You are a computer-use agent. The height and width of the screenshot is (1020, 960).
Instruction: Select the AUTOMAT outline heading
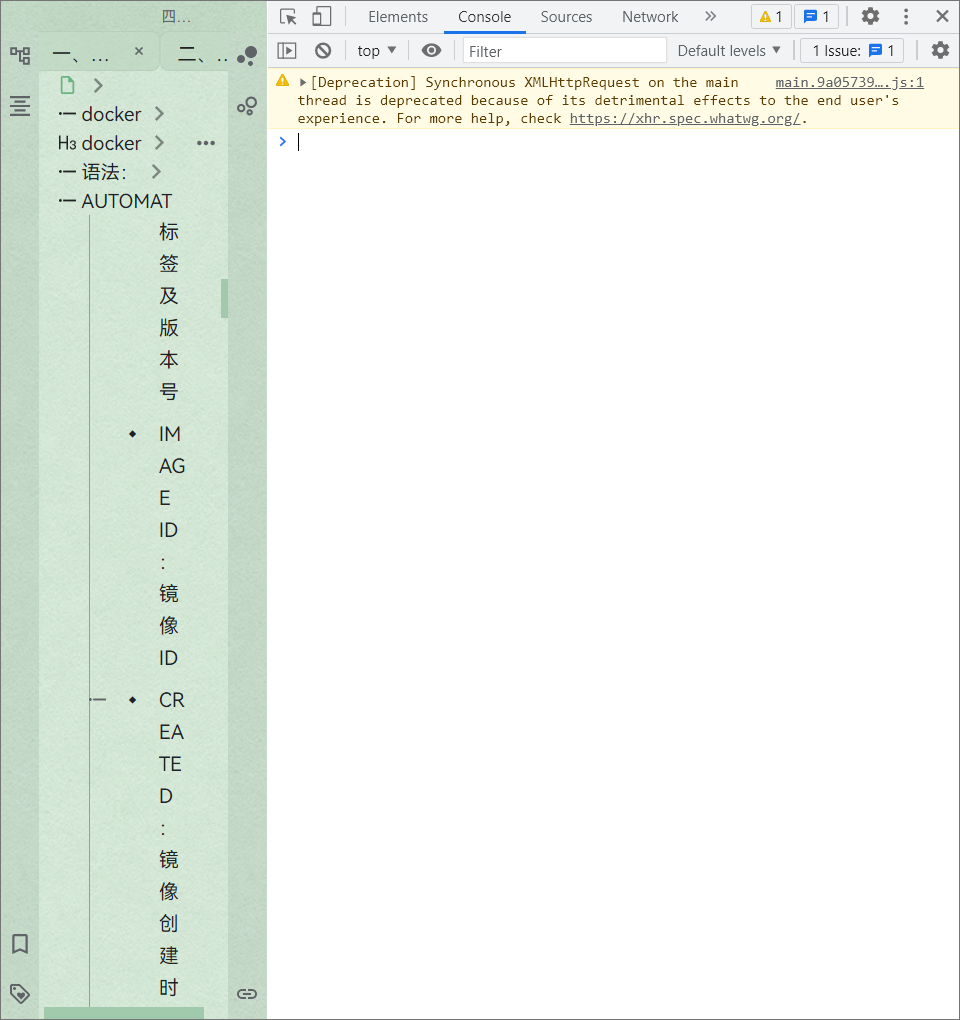click(x=126, y=201)
